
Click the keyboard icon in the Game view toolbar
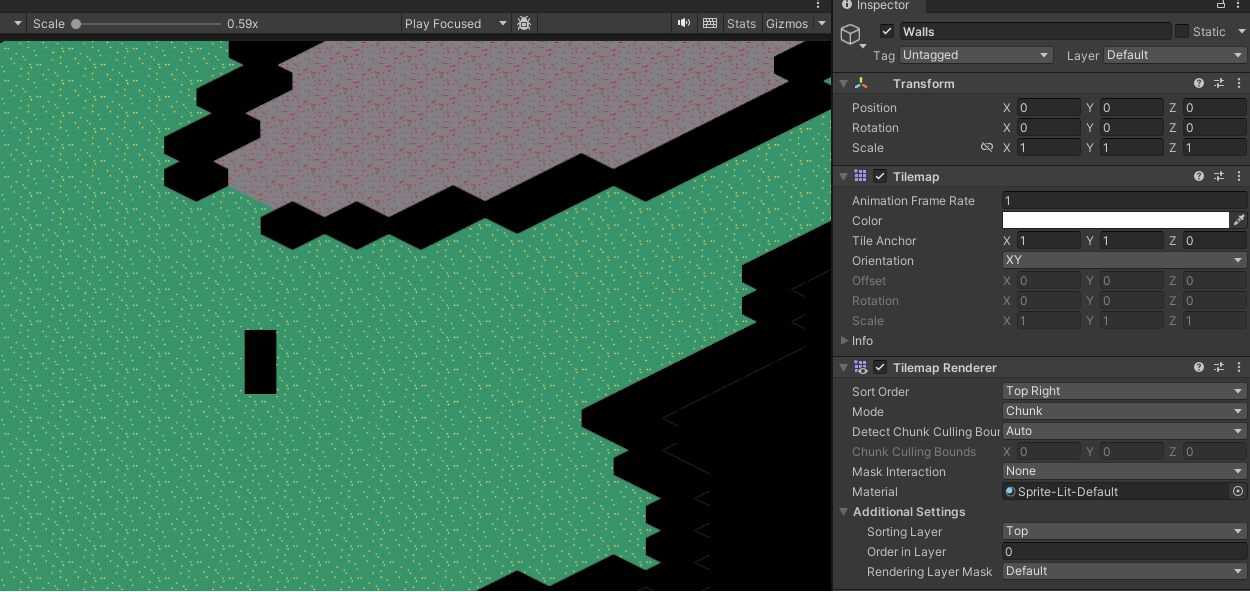click(710, 23)
